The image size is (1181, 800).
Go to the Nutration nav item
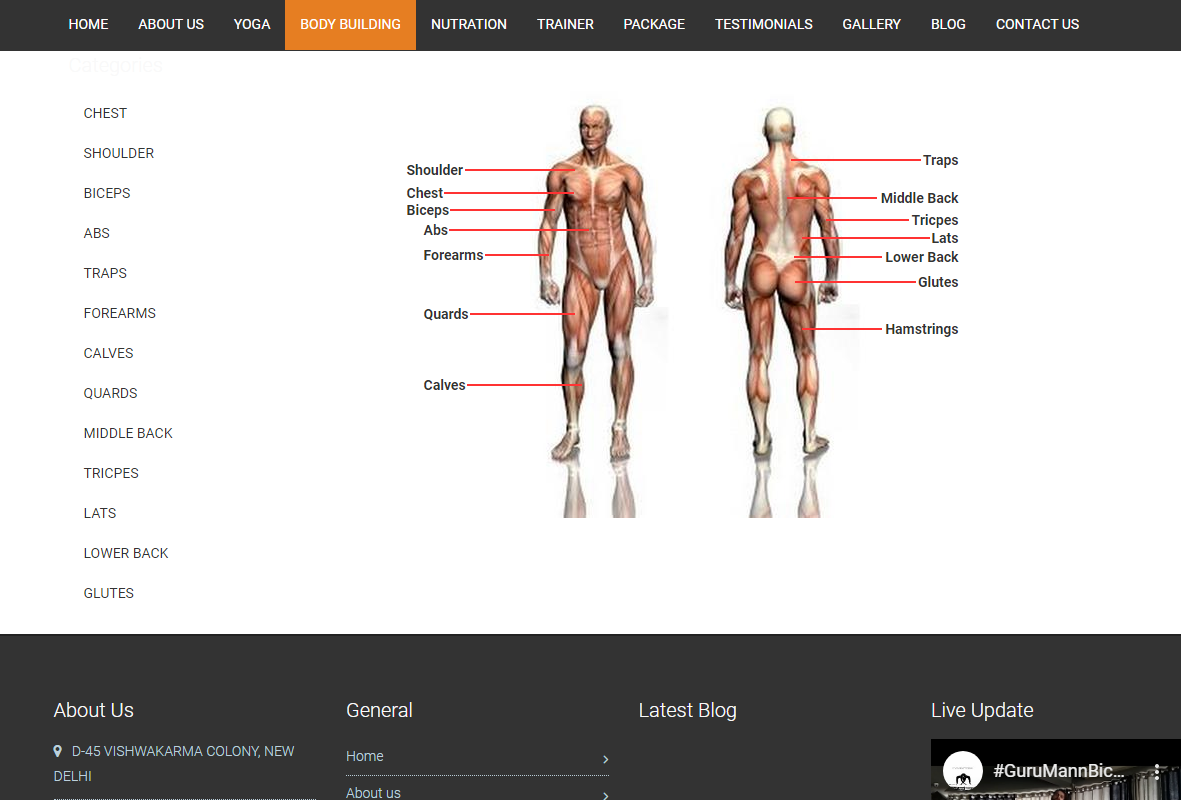pos(468,24)
